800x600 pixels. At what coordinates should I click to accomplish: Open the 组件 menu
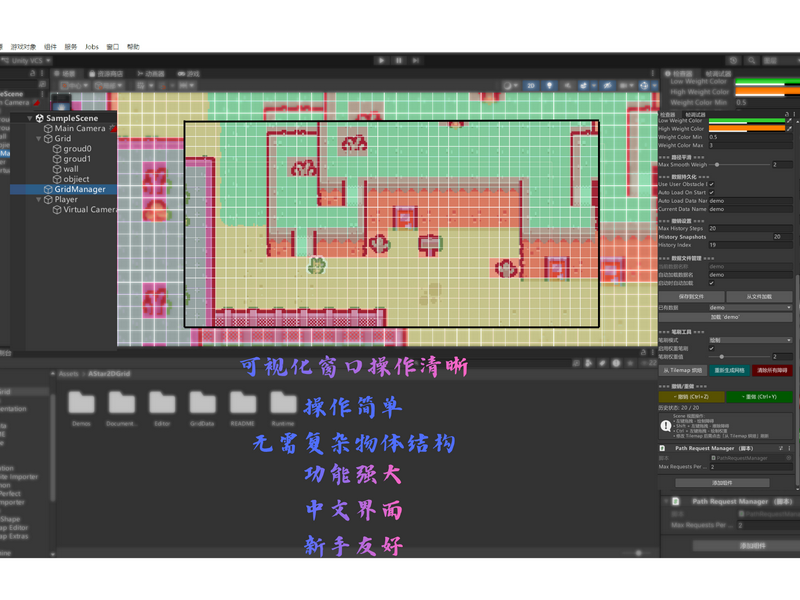click(x=51, y=47)
